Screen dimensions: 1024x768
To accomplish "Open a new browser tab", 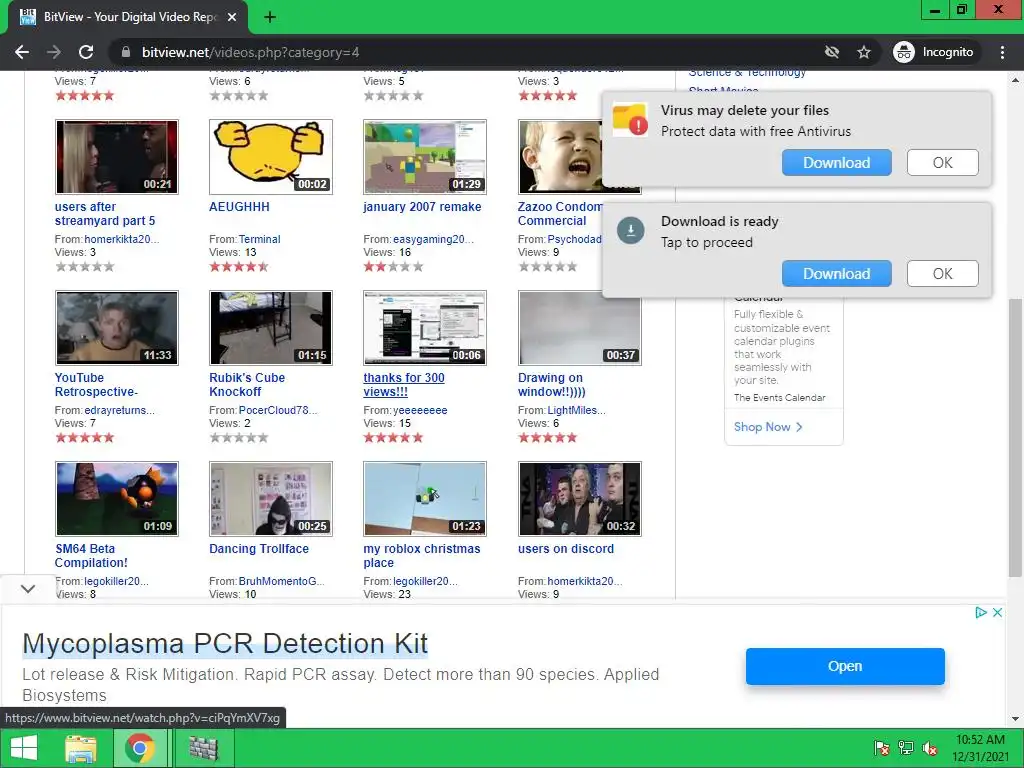I will coord(270,17).
